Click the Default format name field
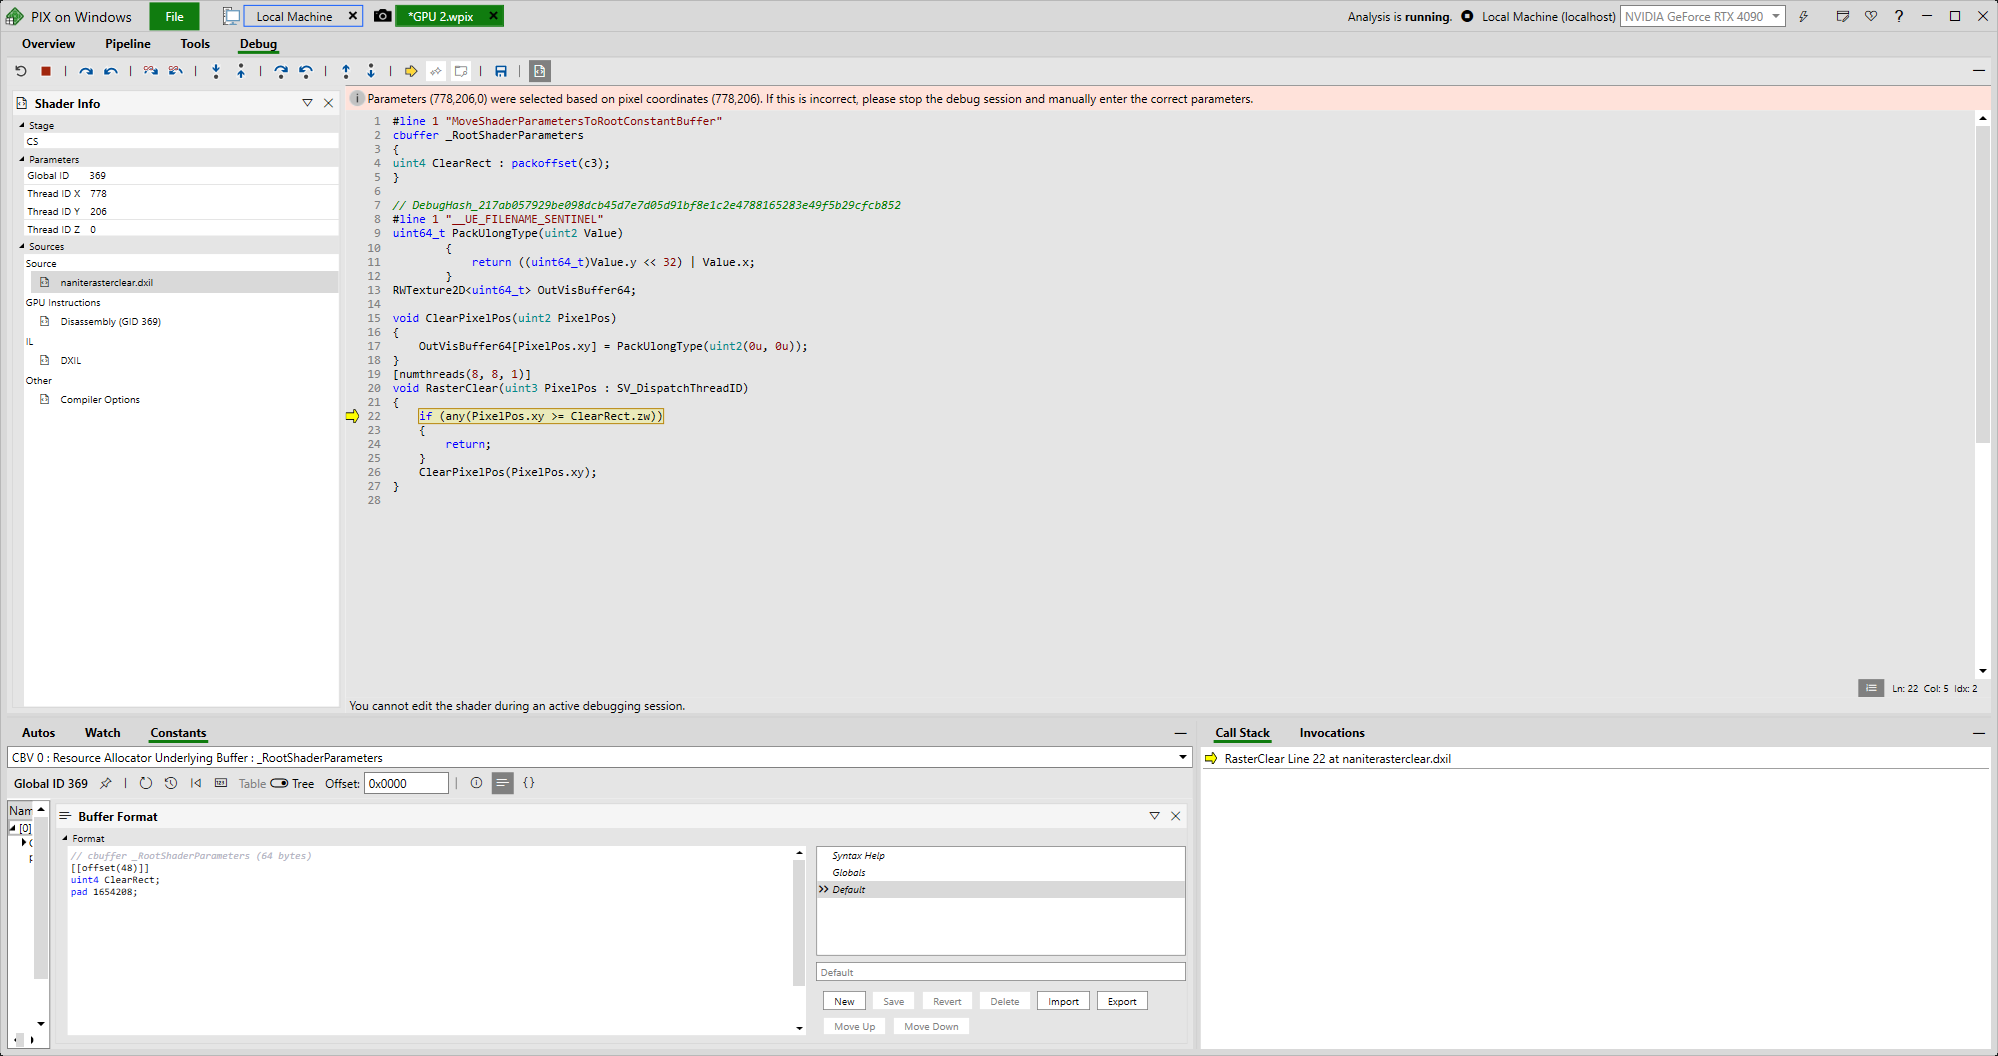 (1000, 972)
